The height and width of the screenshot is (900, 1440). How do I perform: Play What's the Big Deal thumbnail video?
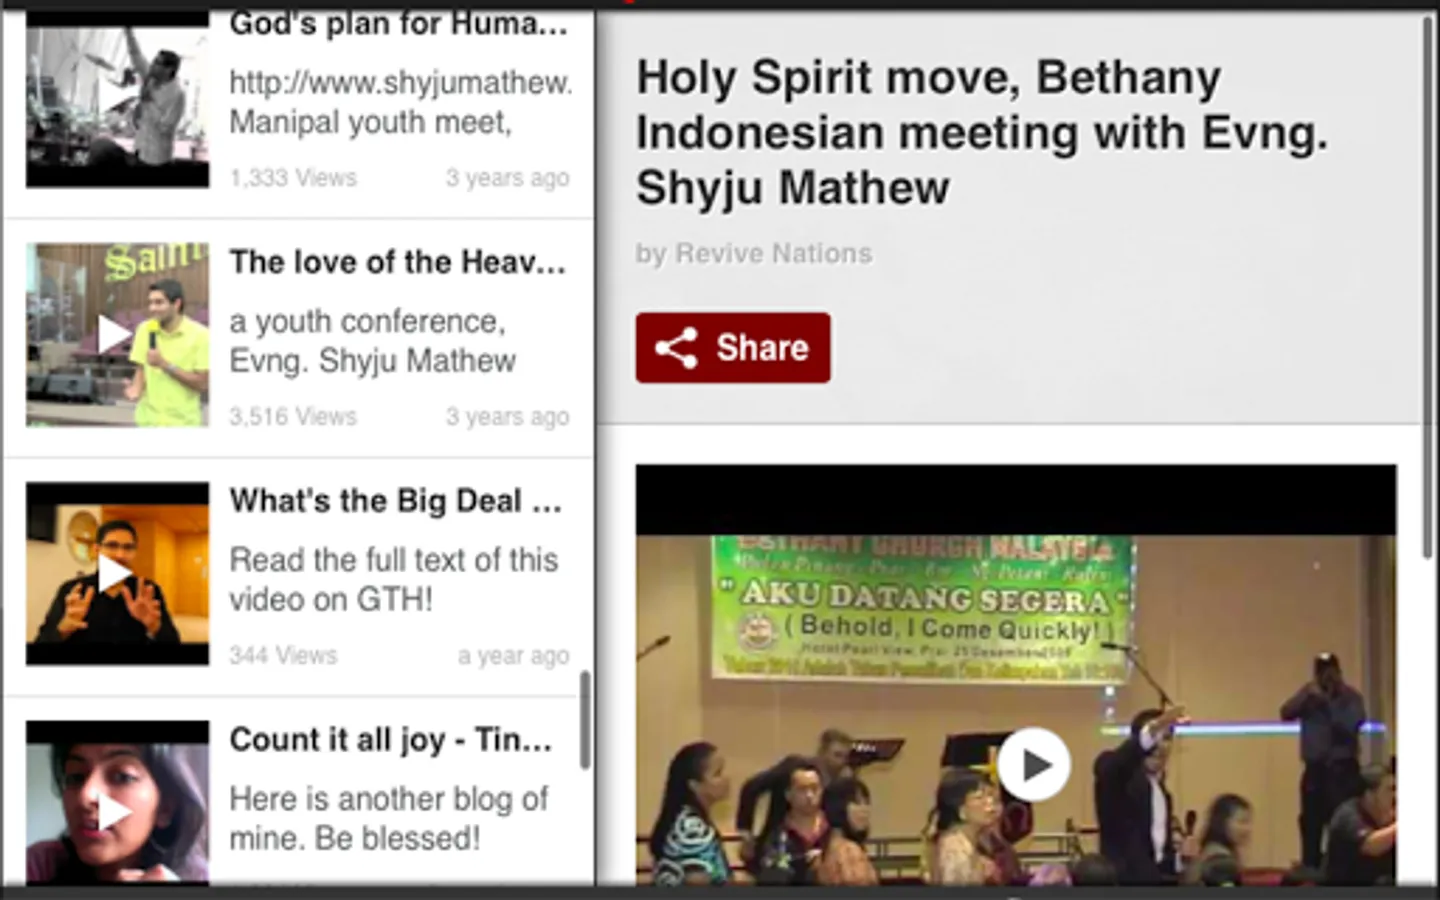117,574
